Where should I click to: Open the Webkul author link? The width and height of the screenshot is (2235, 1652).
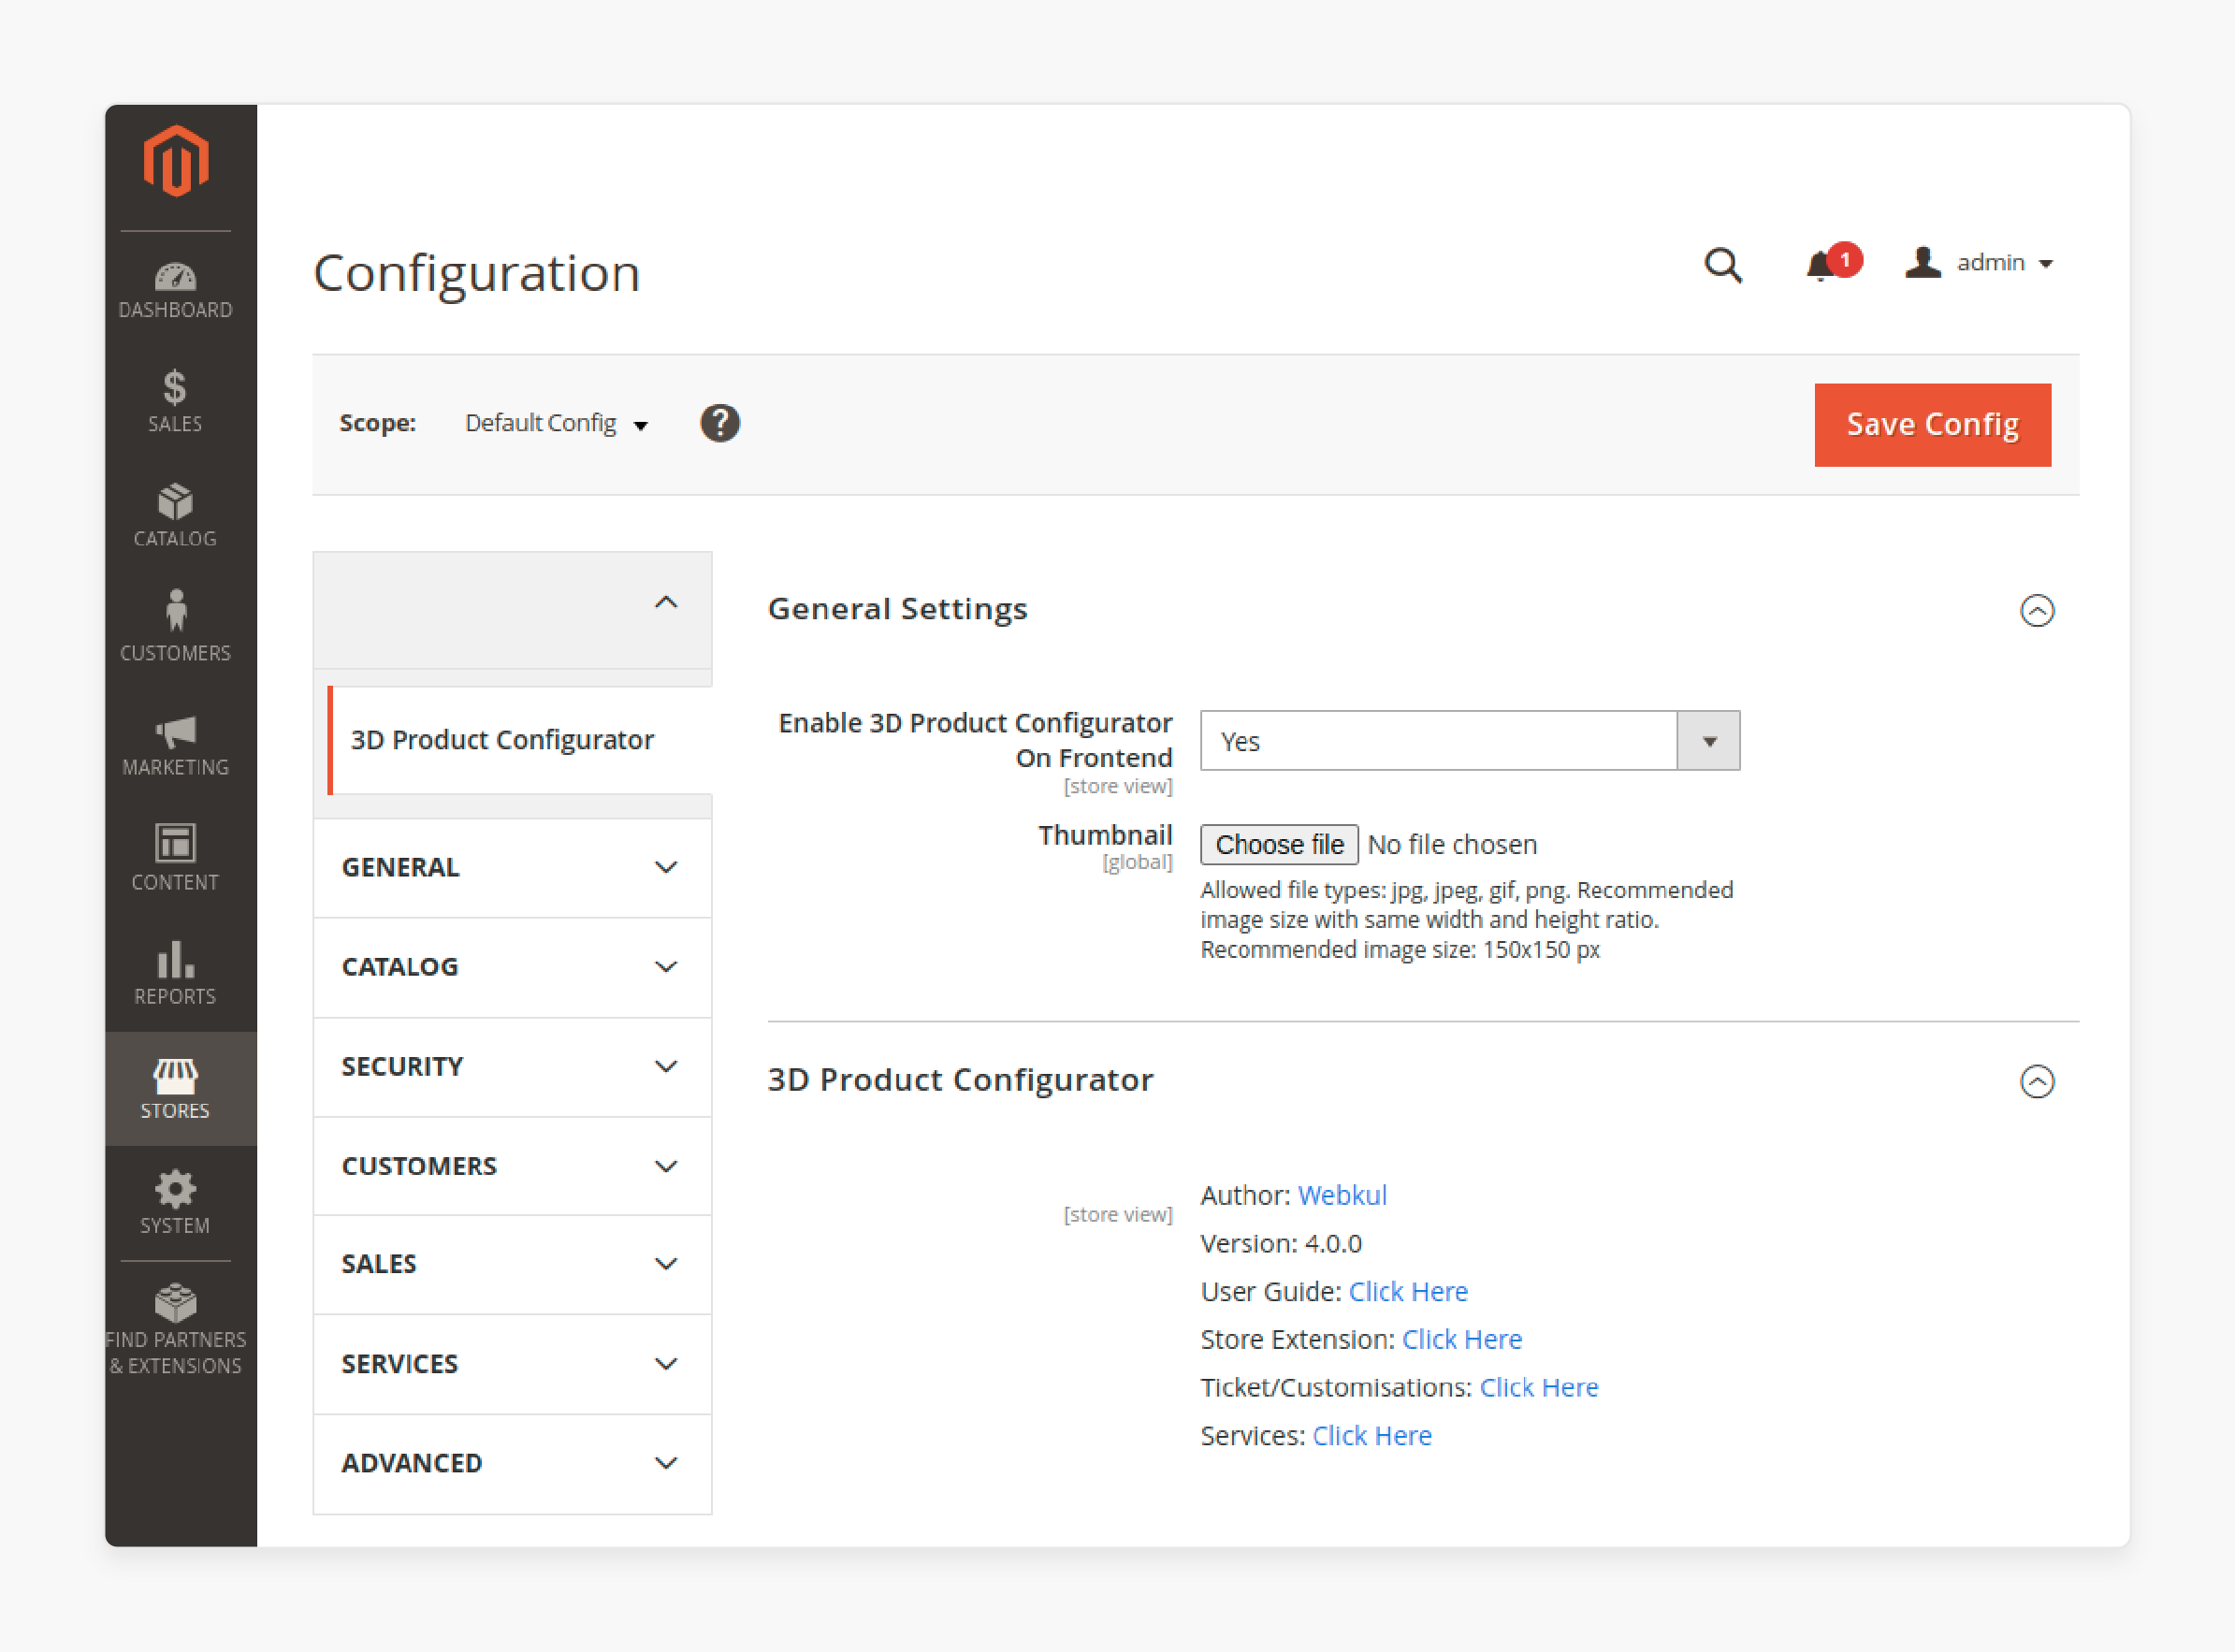click(x=1342, y=1195)
